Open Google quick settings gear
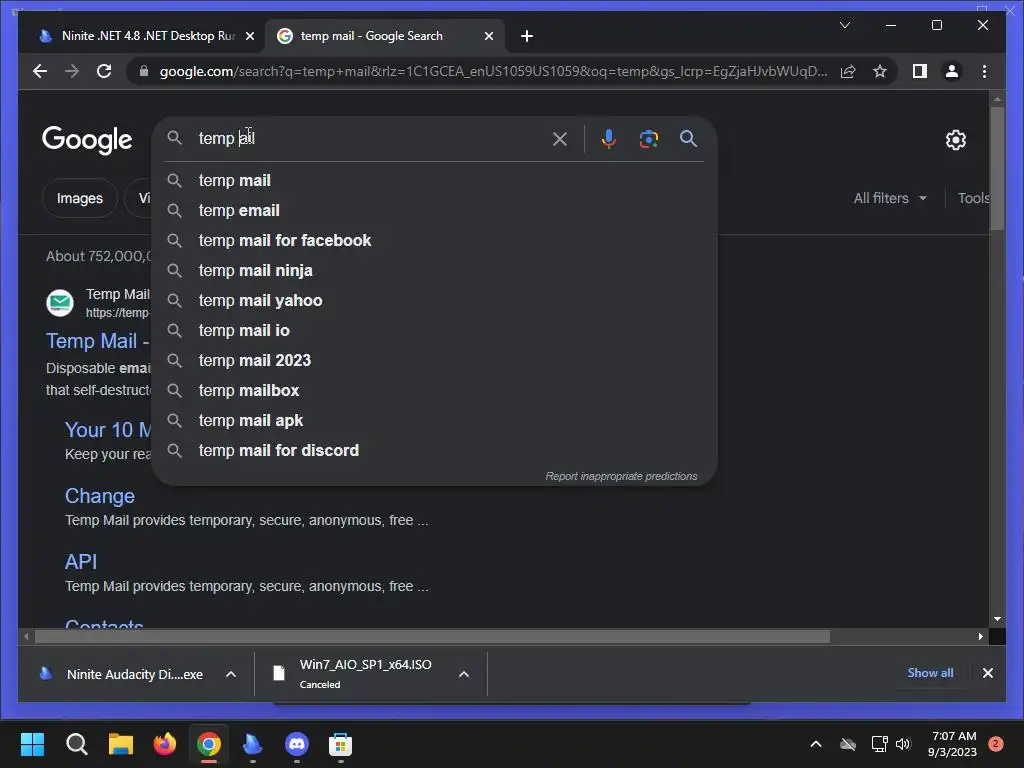This screenshot has height=768, width=1024. [x=955, y=140]
